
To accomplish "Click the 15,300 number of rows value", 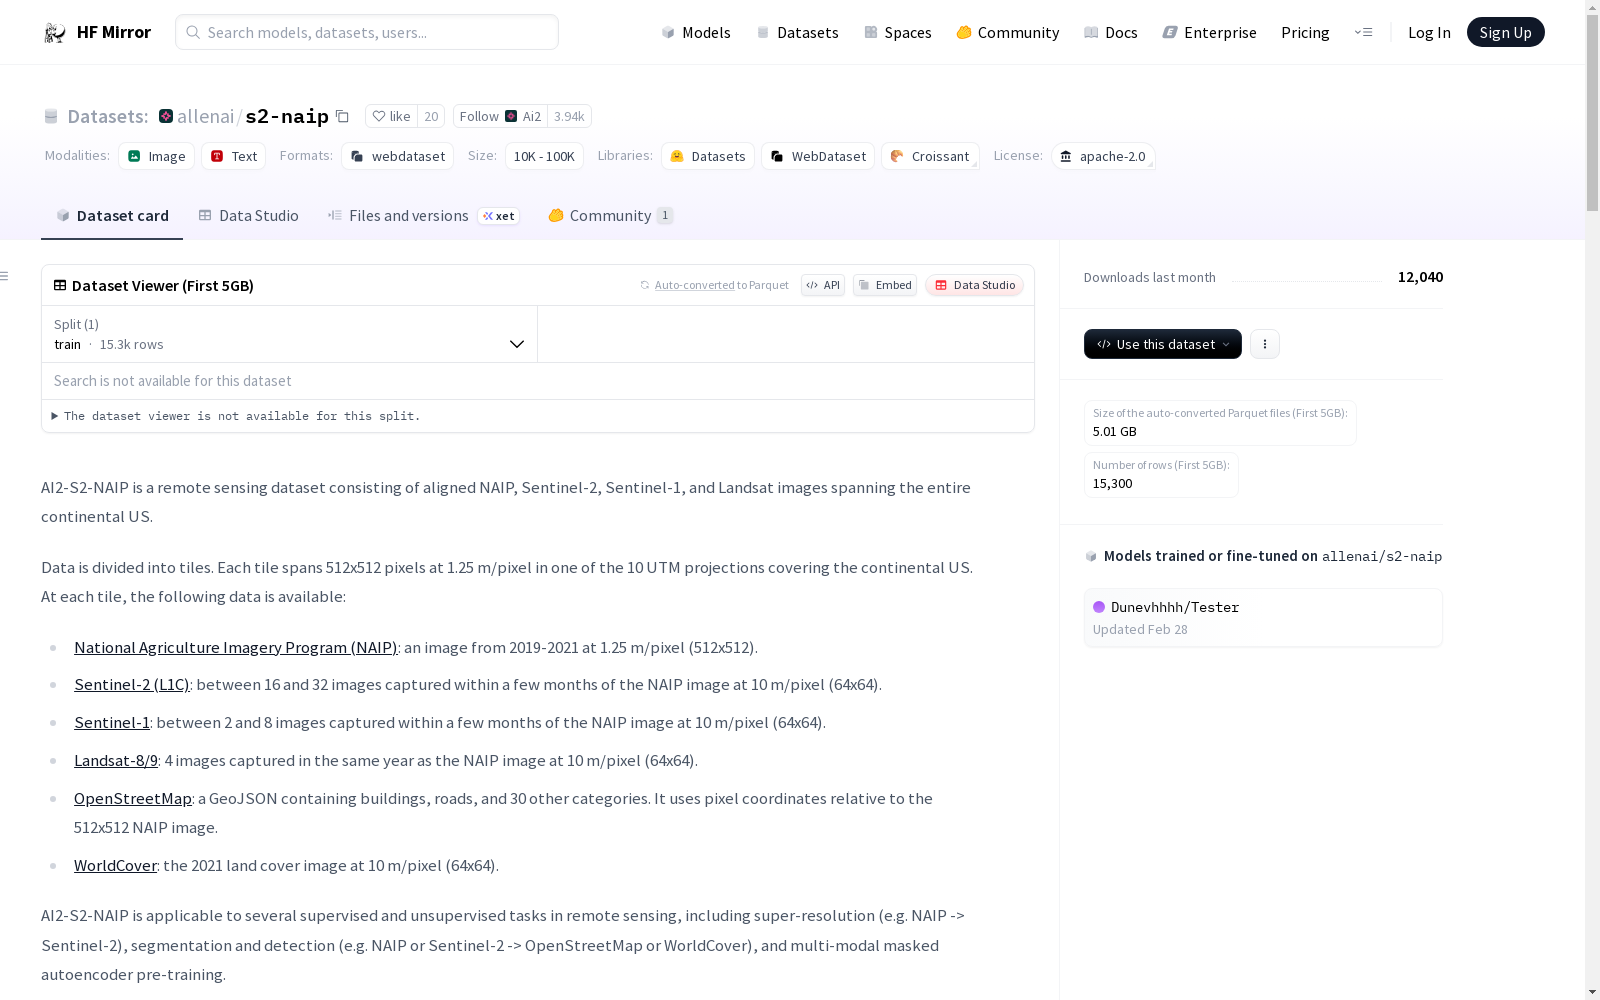I will pos(1112,483).
